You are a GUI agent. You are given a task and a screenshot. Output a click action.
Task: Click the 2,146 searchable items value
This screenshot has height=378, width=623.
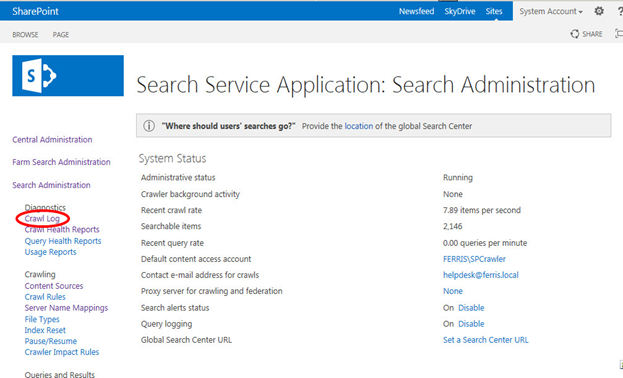click(453, 226)
